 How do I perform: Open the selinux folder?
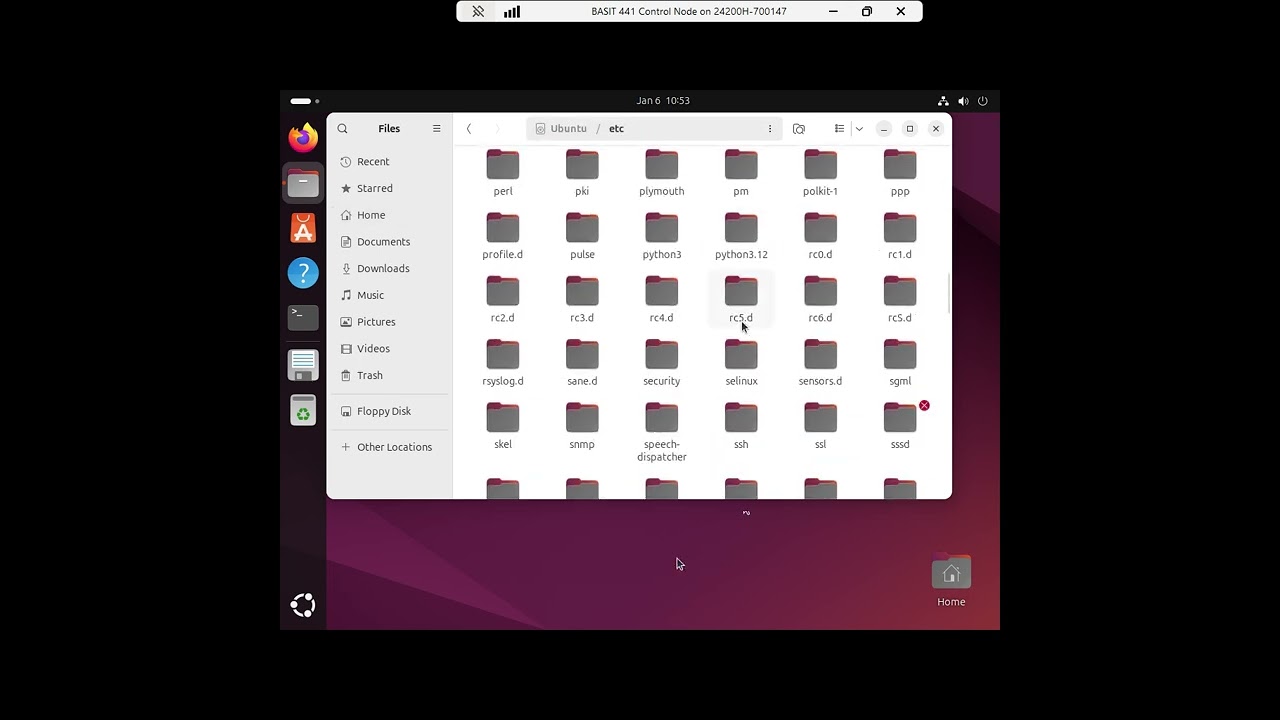click(x=741, y=362)
